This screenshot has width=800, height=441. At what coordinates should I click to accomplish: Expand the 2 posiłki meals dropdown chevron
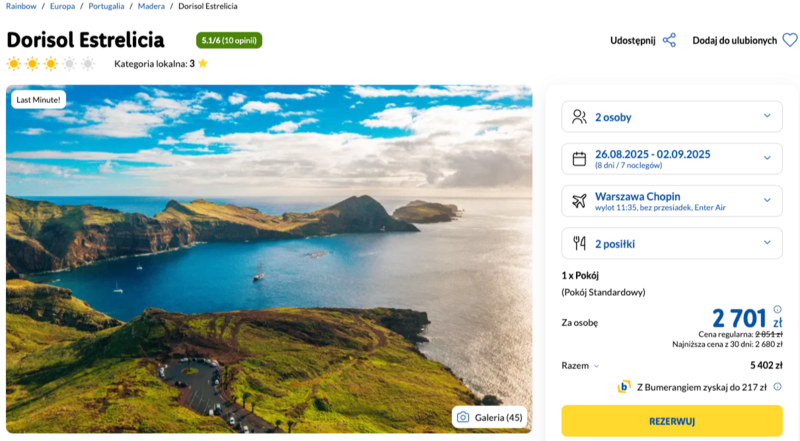pos(767,242)
